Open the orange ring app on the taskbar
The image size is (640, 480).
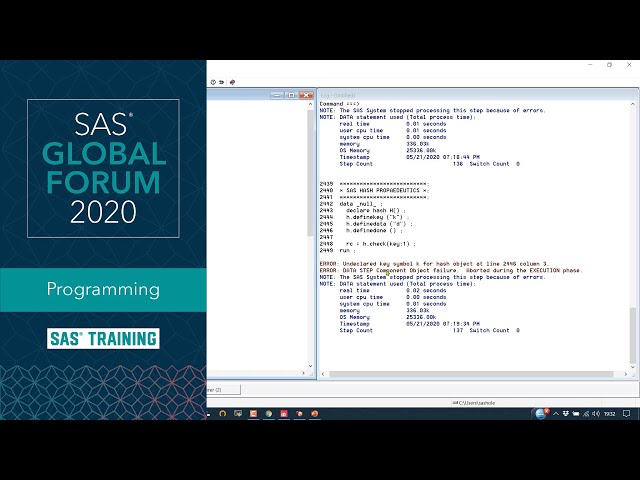[x=222, y=413]
